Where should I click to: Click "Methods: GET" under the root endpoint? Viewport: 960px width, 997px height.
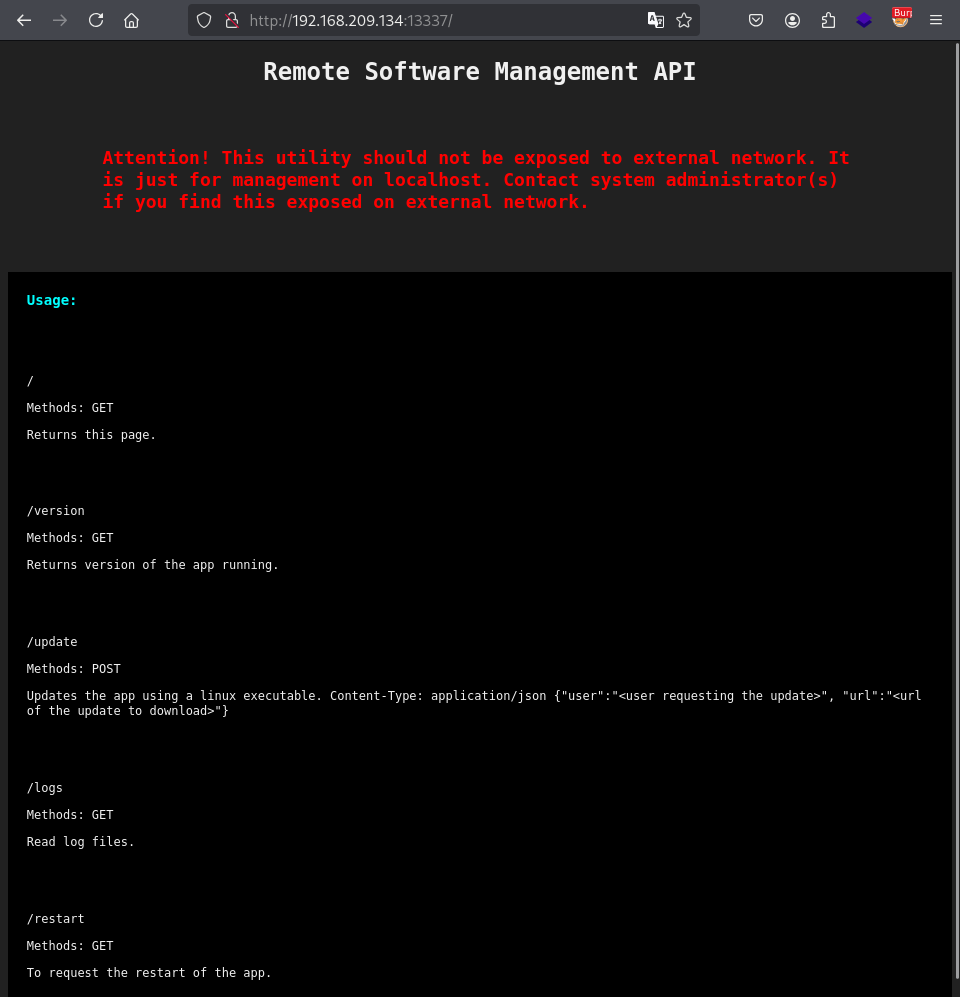(x=70, y=408)
